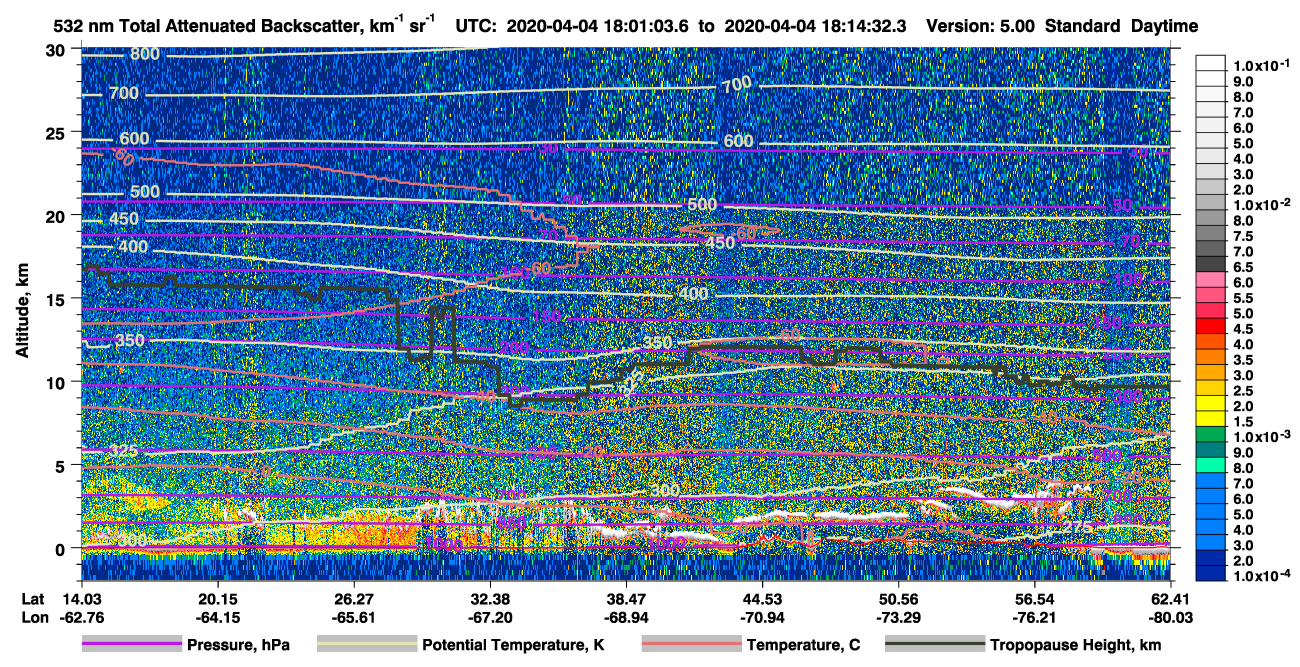Click the end time '2020-04-04 18:14:32.3'
Viewport: 1300px width, 667px height.
click(815, 26)
